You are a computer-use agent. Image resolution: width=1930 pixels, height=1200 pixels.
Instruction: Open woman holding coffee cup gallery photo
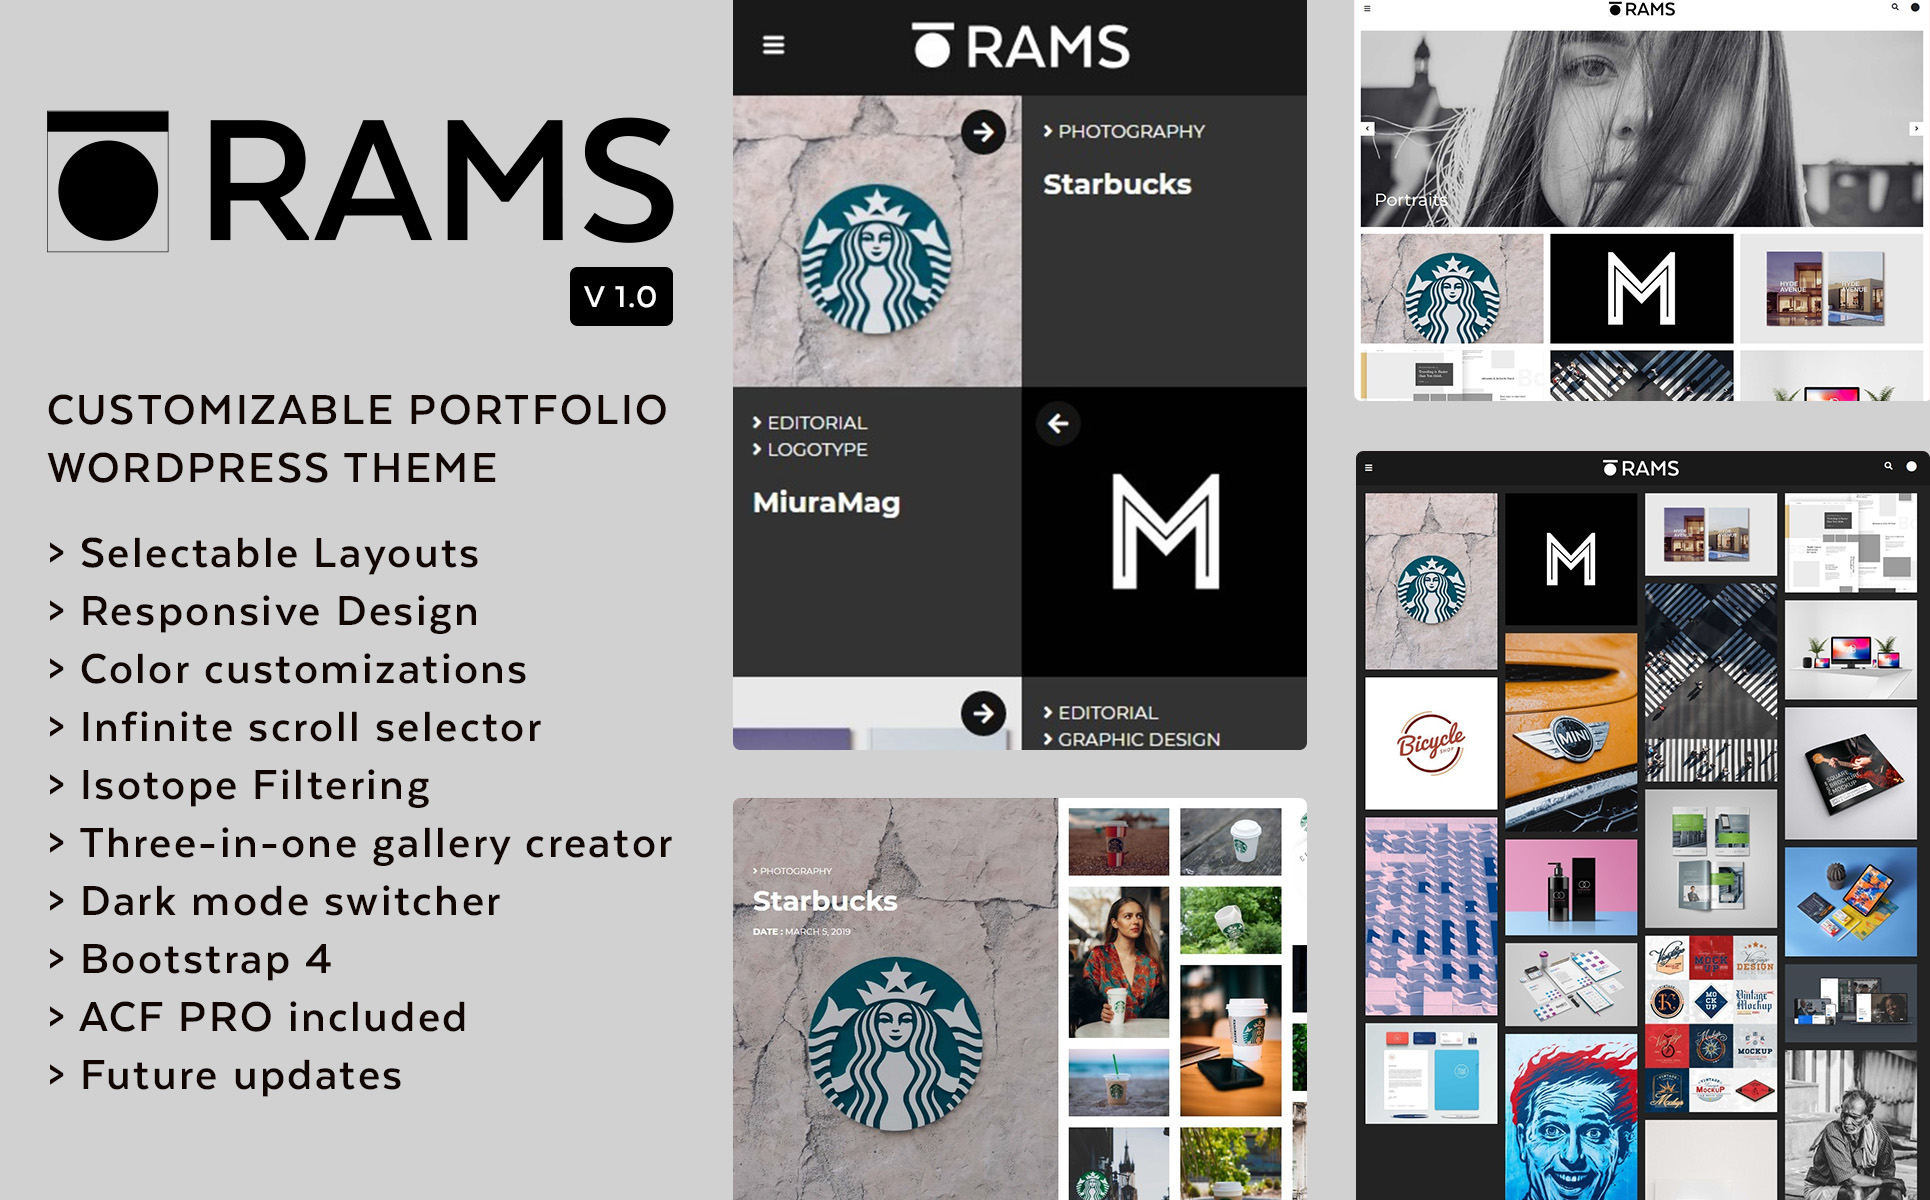[1118, 962]
